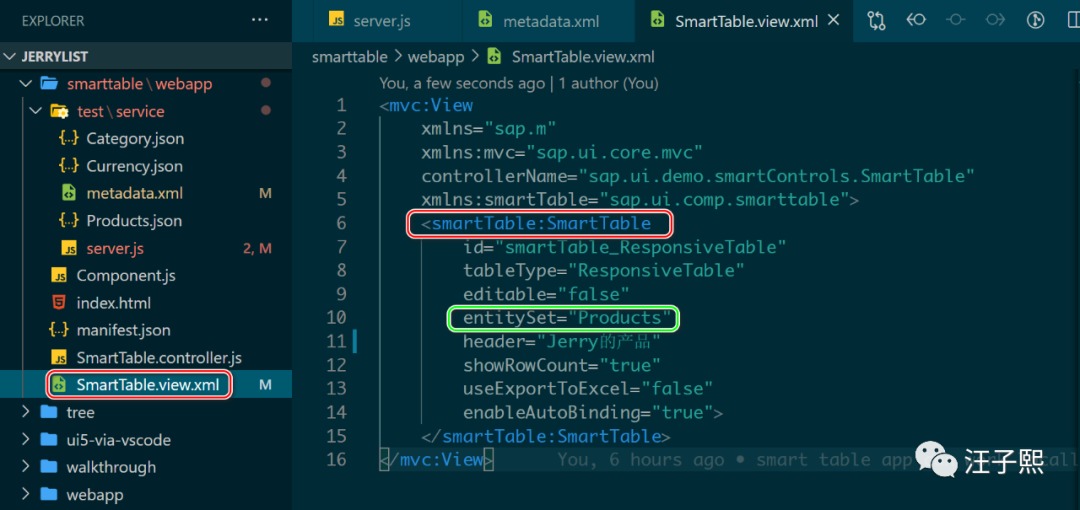The height and width of the screenshot is (510, 1080).
Task: Open manifest.json from the file tree
Action: pyautogui.click(x=123, y=330)
